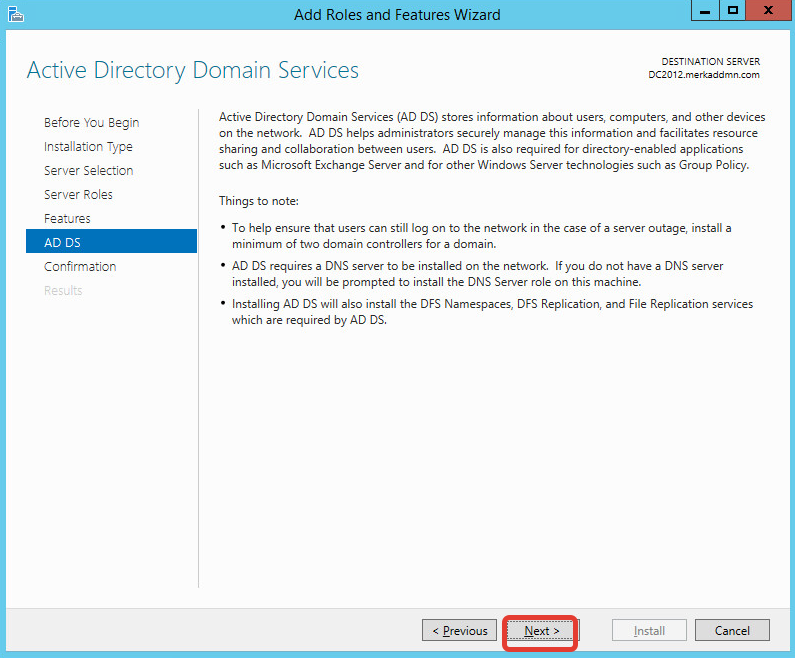Screen dimensions: 795x658
Task: Click the note about two domain controllers
Action: [x=481, y=236]
